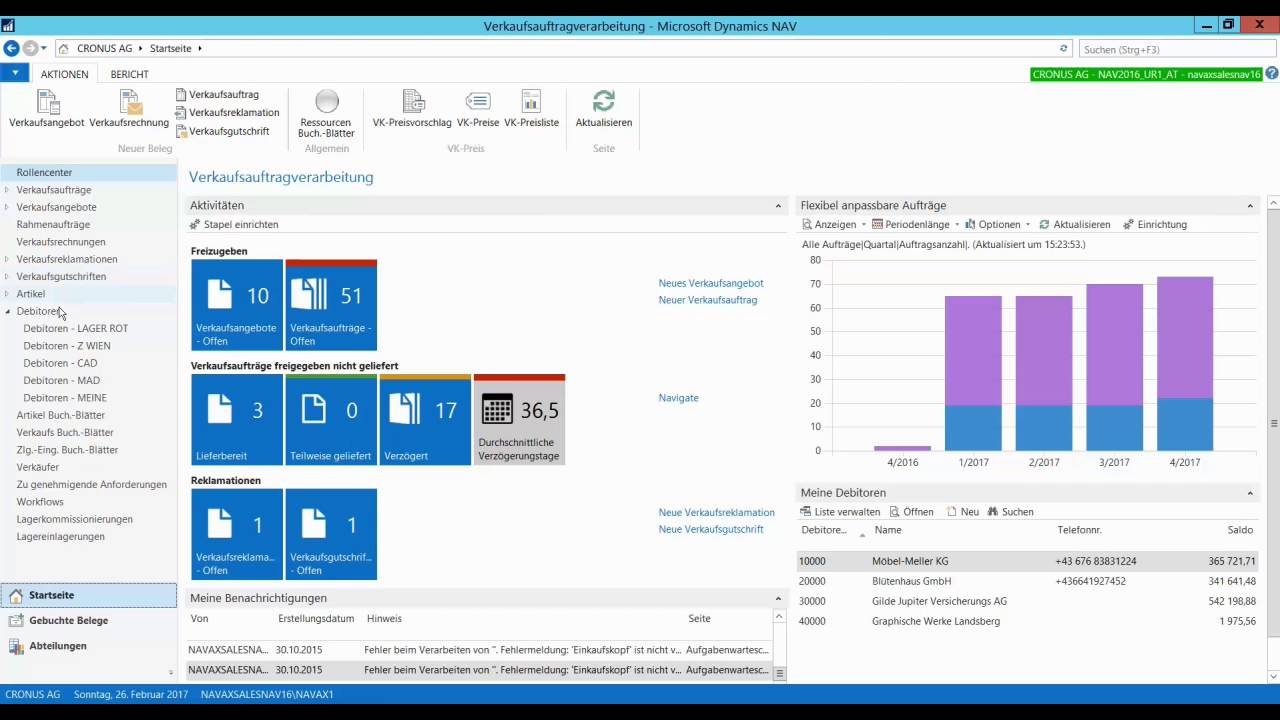
Task: Click the Neue Verkaufsreklamation link
Action: pyautogui.click(x=717, y=513)
